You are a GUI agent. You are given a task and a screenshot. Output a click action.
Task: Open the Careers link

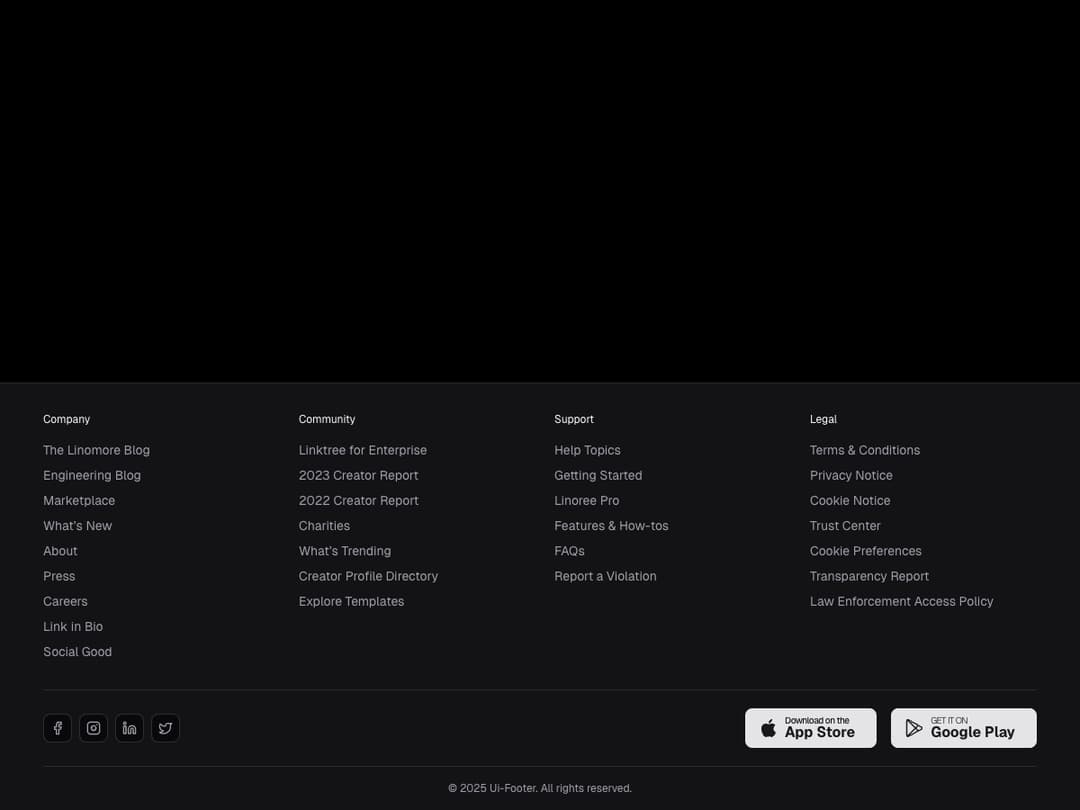(x=65, y=601)
